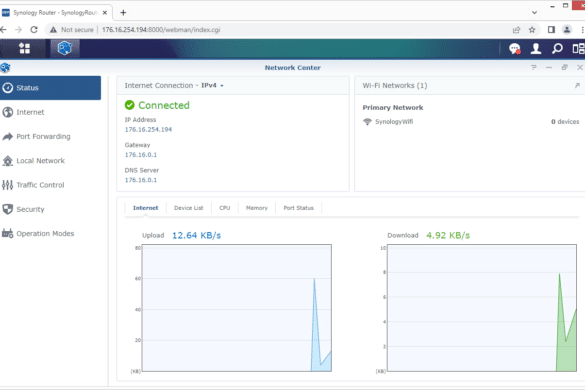Click the SRM search magnifier icon

[557, 49]
